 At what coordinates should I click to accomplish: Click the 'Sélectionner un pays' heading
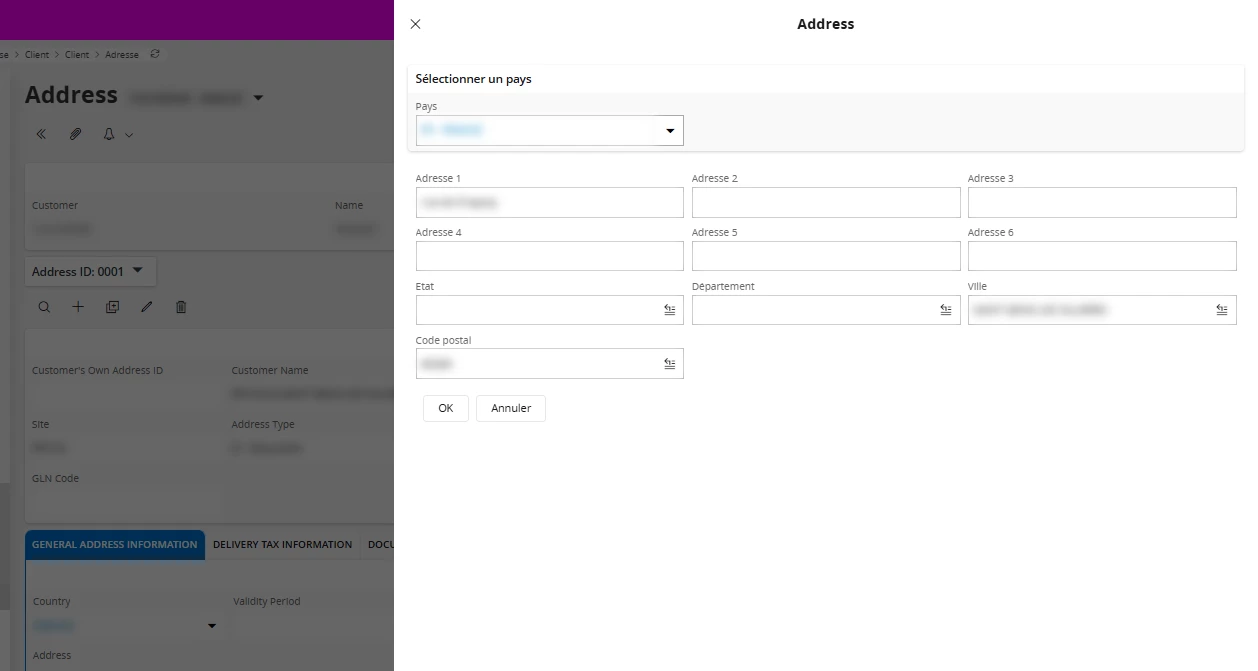coord(474,79)
